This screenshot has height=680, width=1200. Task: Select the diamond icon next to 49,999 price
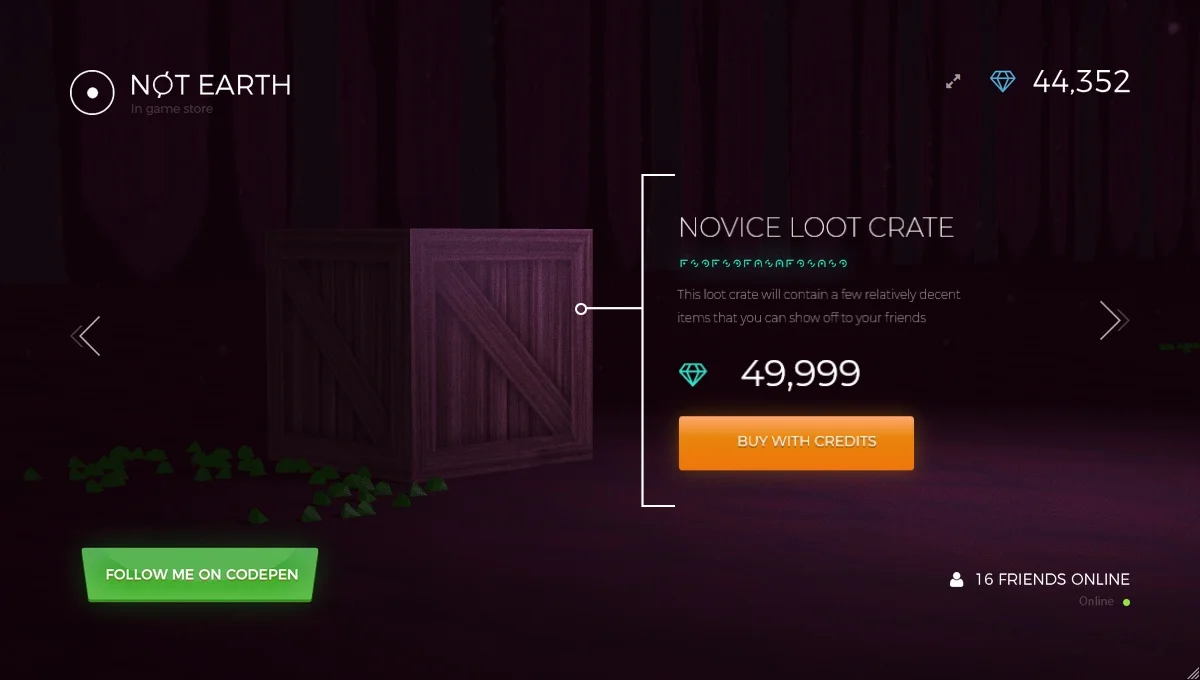coord(692,373)
